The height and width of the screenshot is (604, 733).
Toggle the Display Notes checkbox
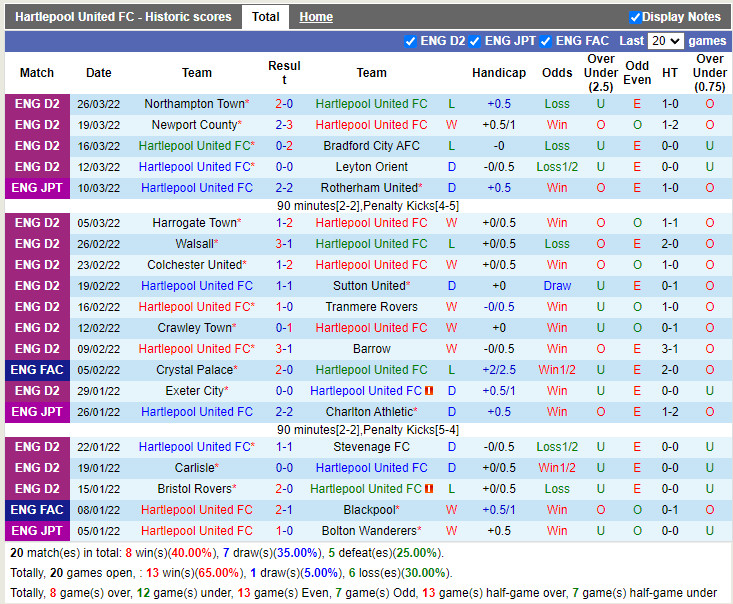(x=635, y=17)
